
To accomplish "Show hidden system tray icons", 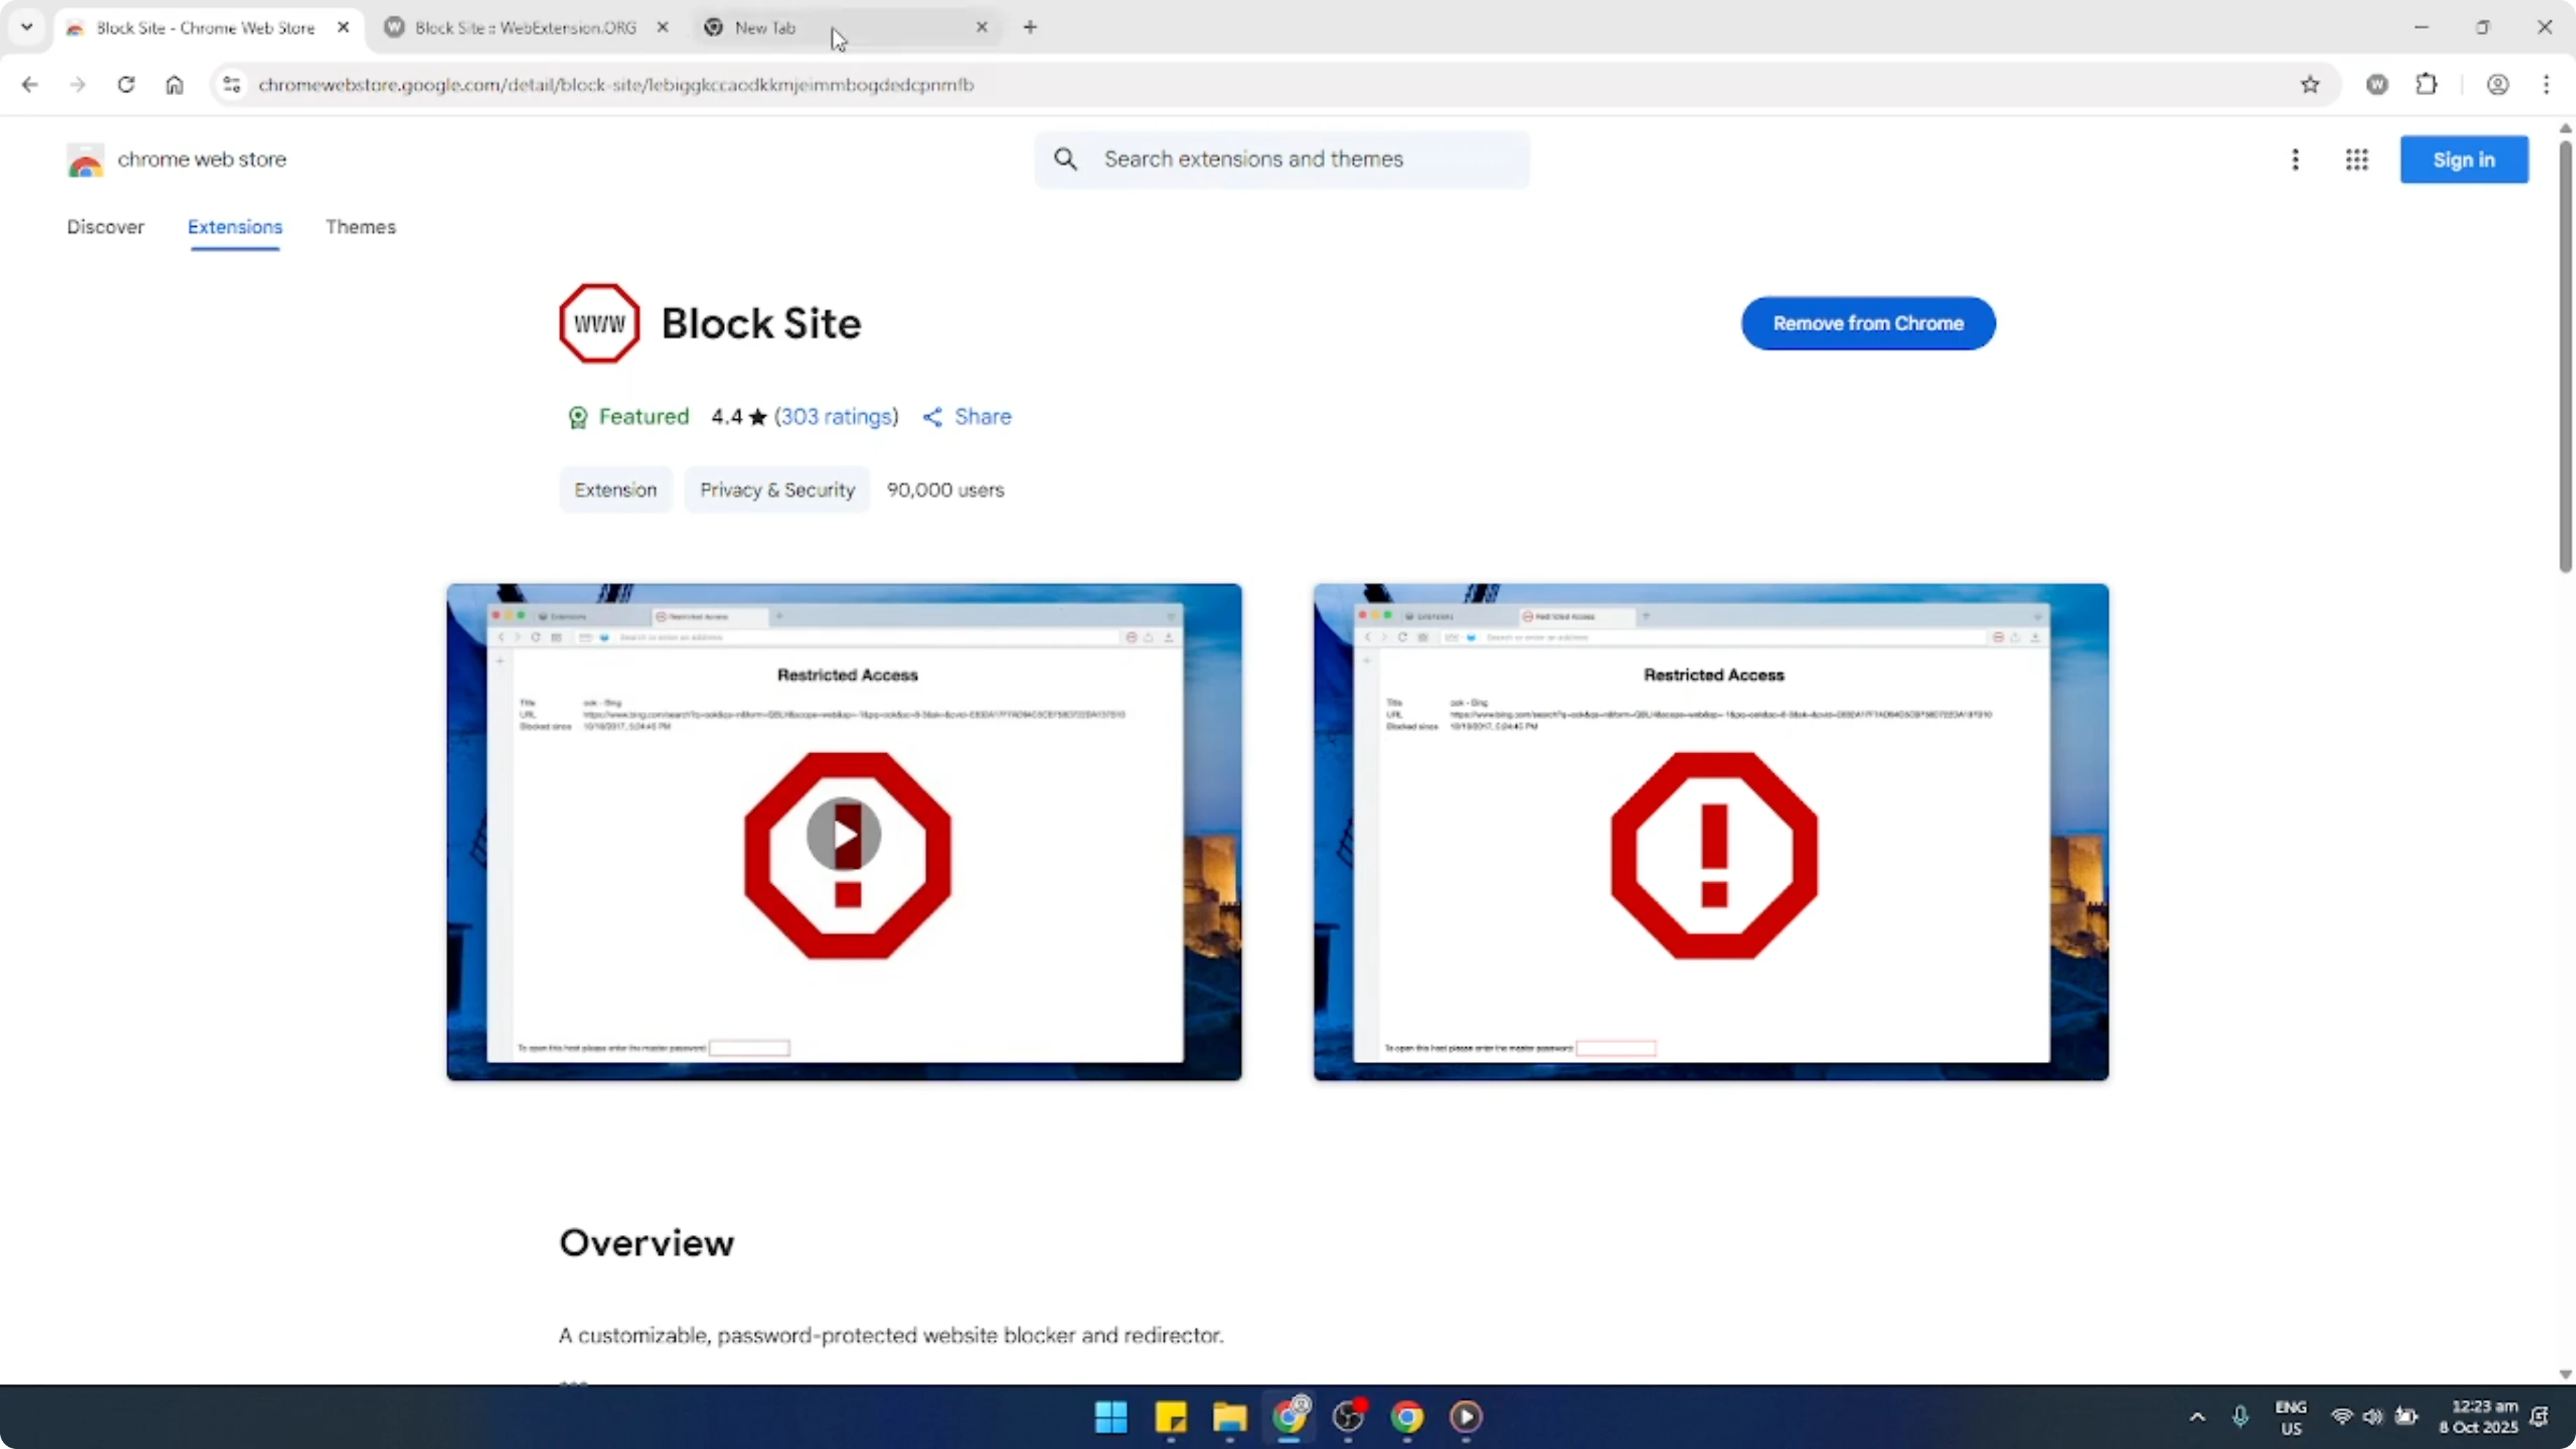I will tap(2197, 1417).
